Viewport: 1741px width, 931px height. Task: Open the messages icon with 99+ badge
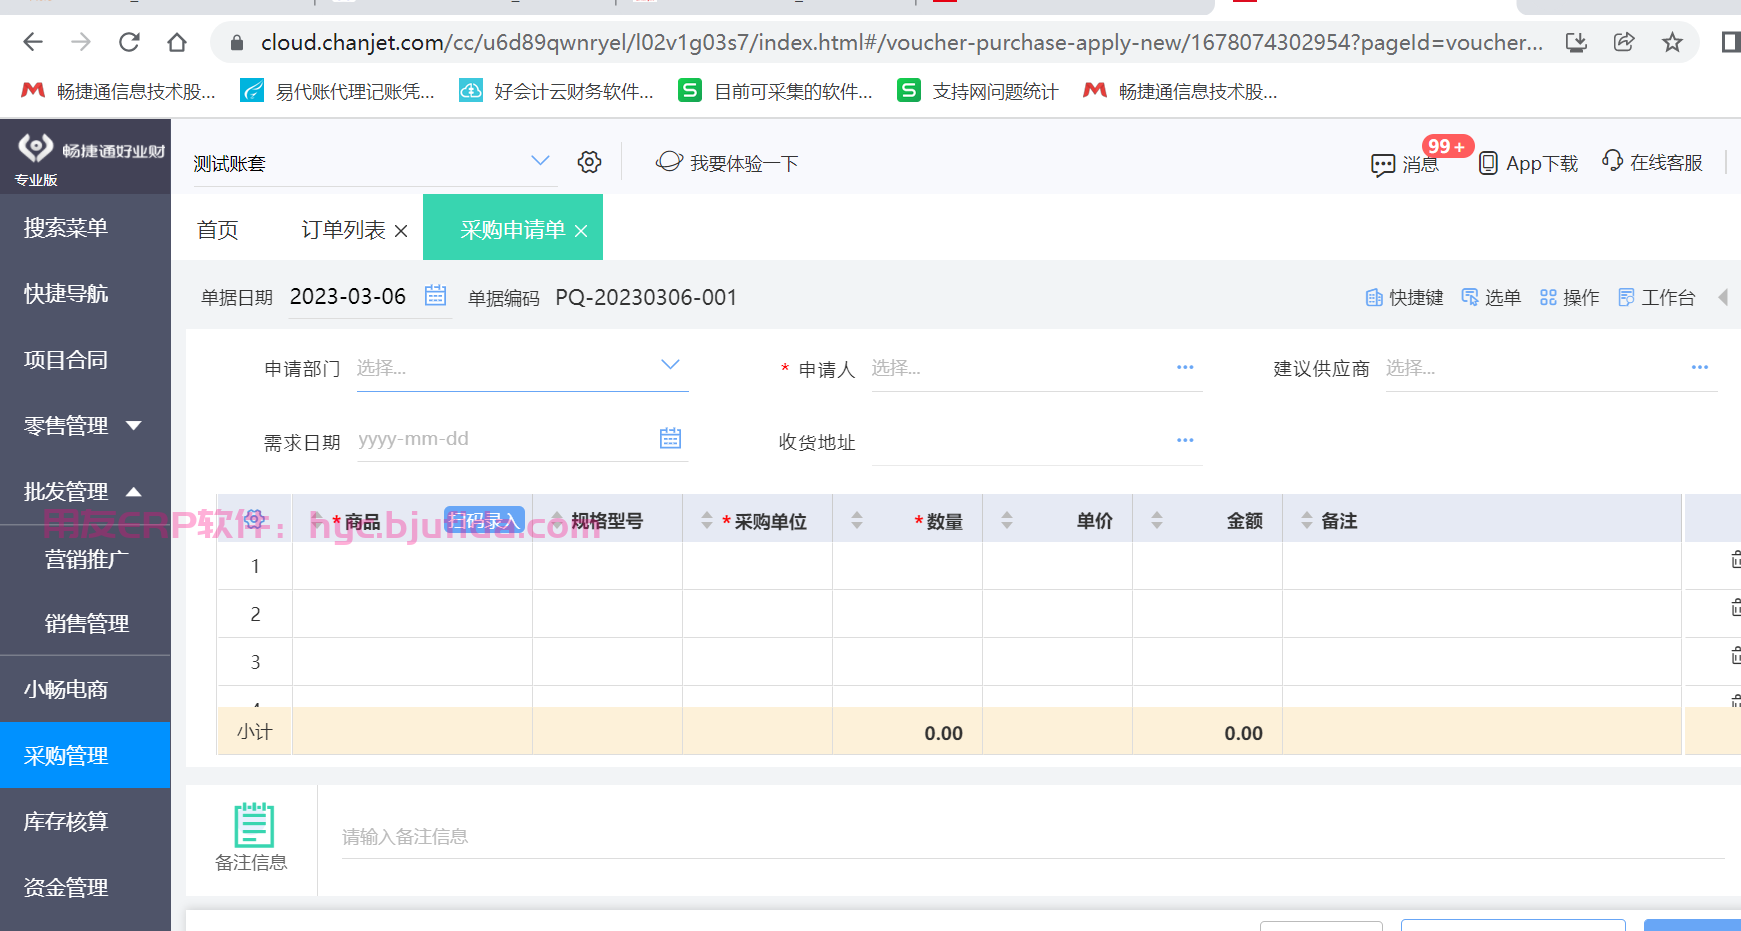[x=1383, y=164]
